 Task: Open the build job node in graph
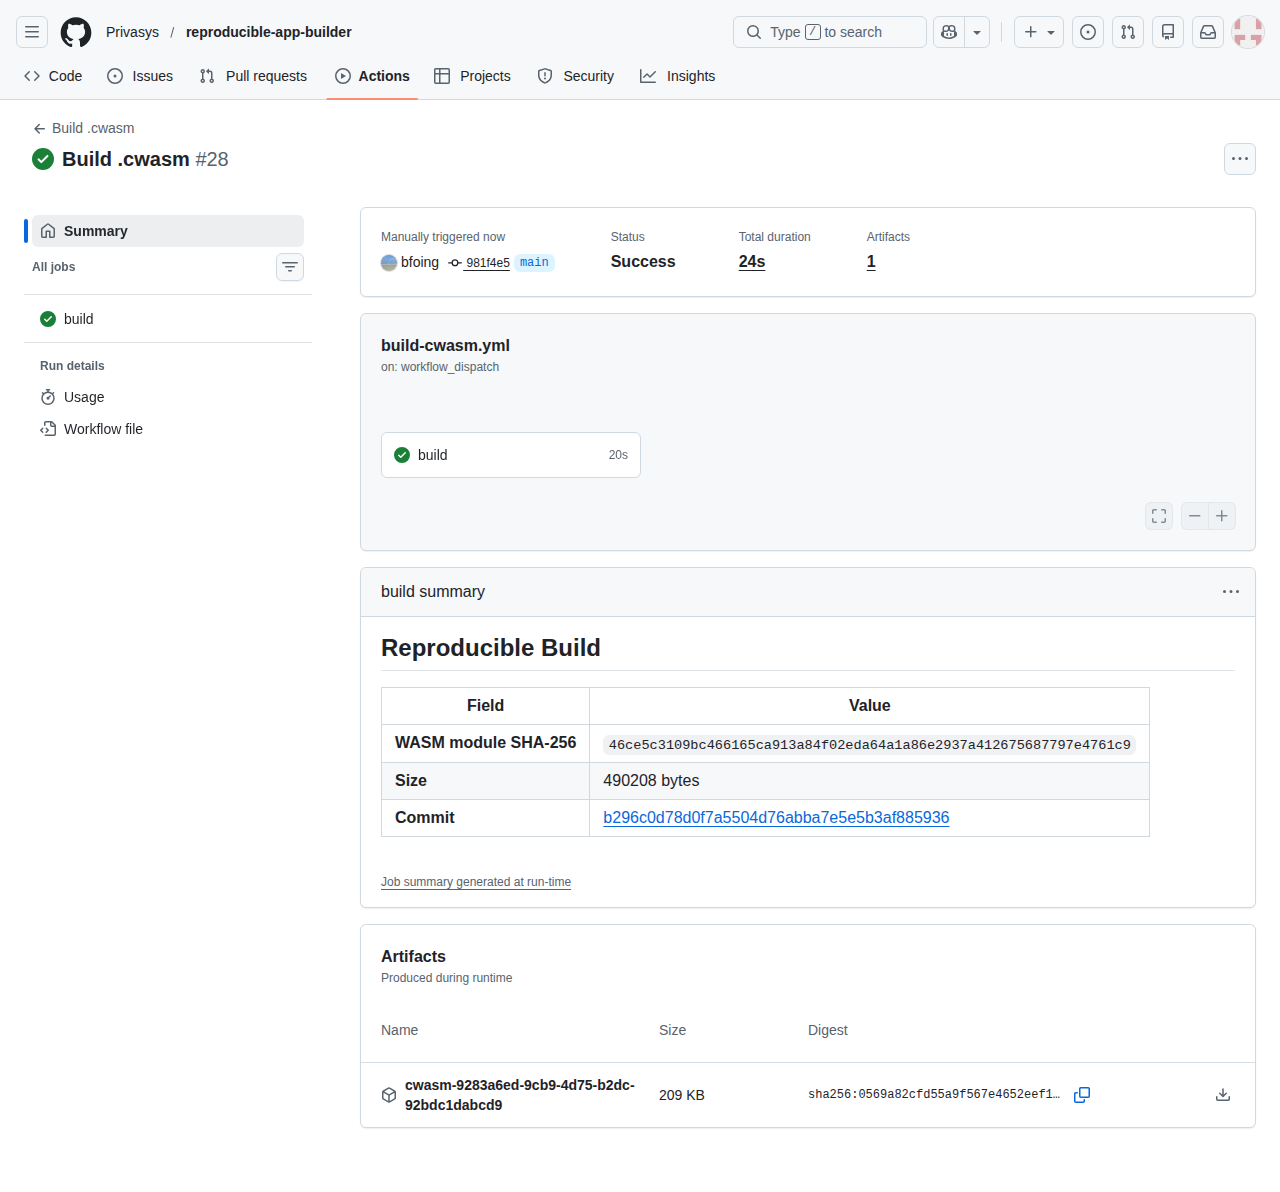(511, 455)
